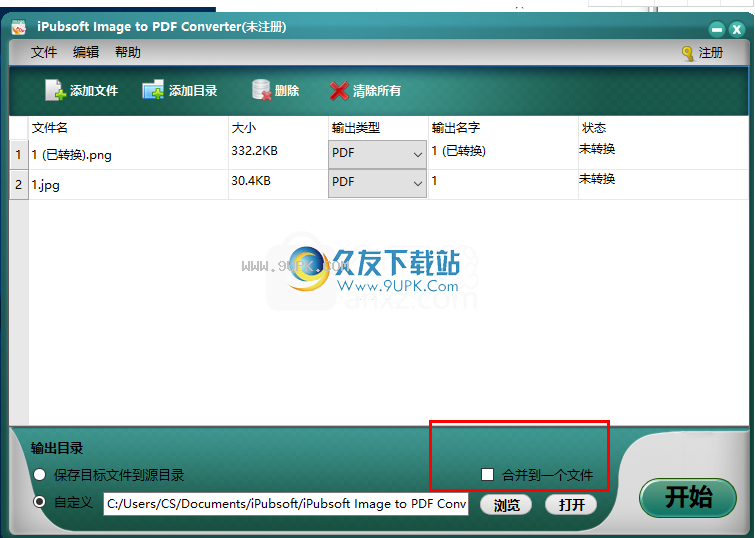Screen dimensions: 755x538
Task: Open the File (文件) menu
Action: pos(44,52)
